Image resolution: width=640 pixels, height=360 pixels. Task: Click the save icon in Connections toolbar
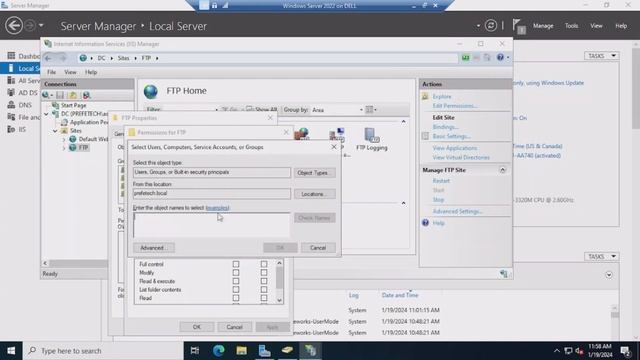(x=60, y=95)
